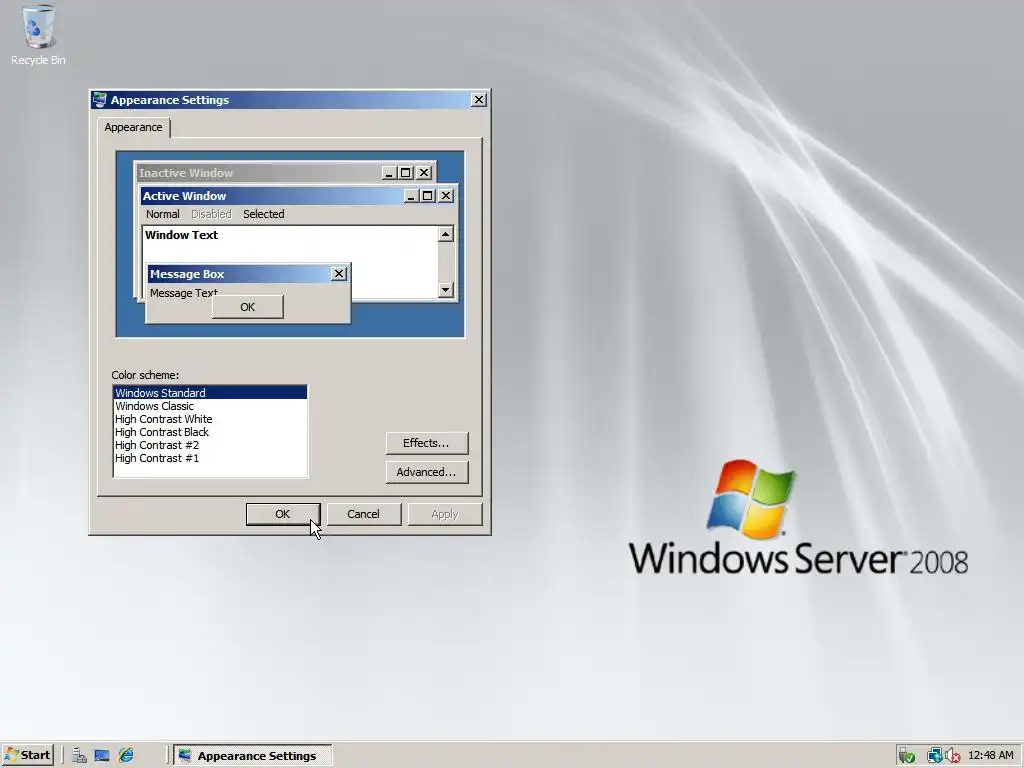Show the desktop via the quick launch icon
Screen dimensions: 1024x768
tap(102, 756)
